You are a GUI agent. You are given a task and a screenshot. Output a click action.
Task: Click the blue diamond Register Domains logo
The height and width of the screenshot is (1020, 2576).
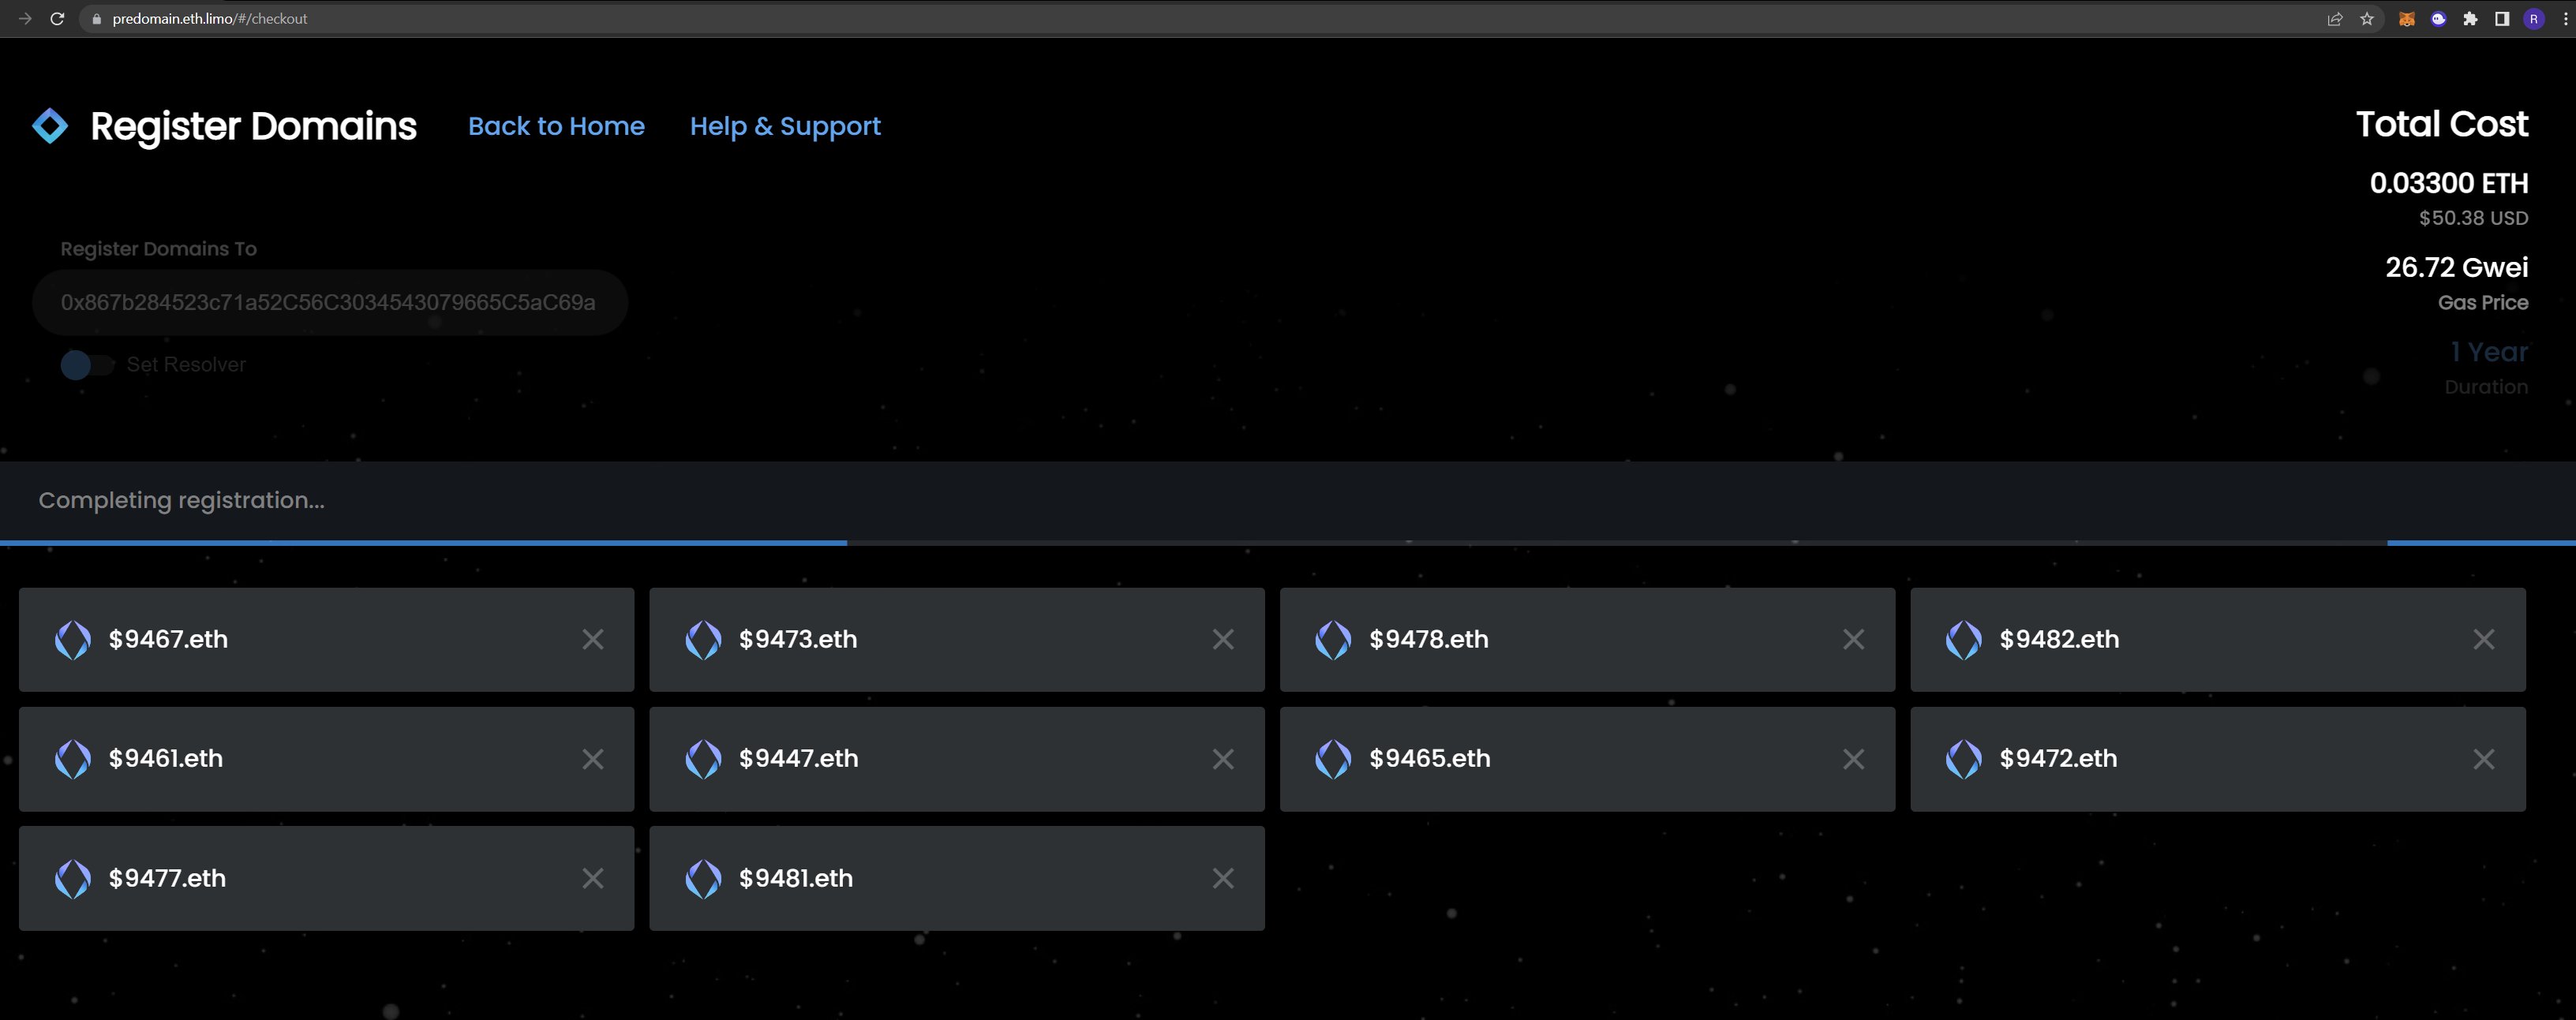50,126
